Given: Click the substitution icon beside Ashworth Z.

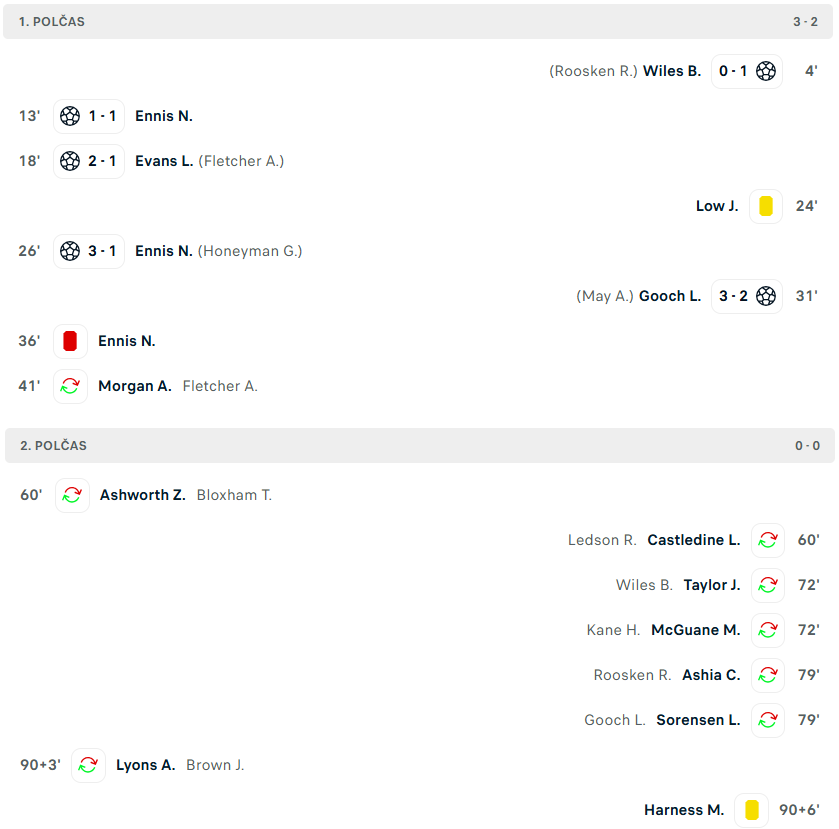Looking at the screenshot, I should point(72,495).
